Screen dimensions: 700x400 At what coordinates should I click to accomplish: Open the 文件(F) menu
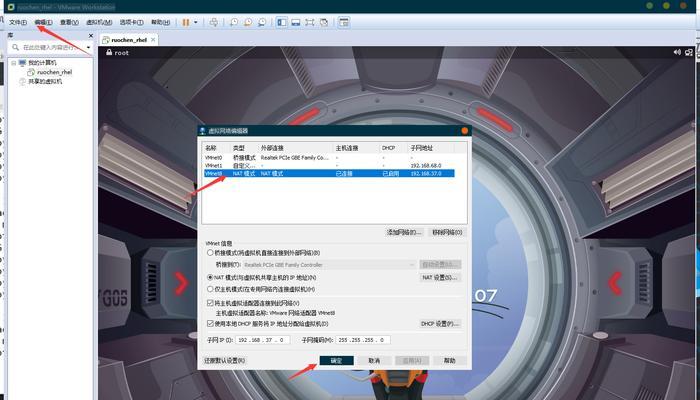pyautogui.click(x=18, y=22)
